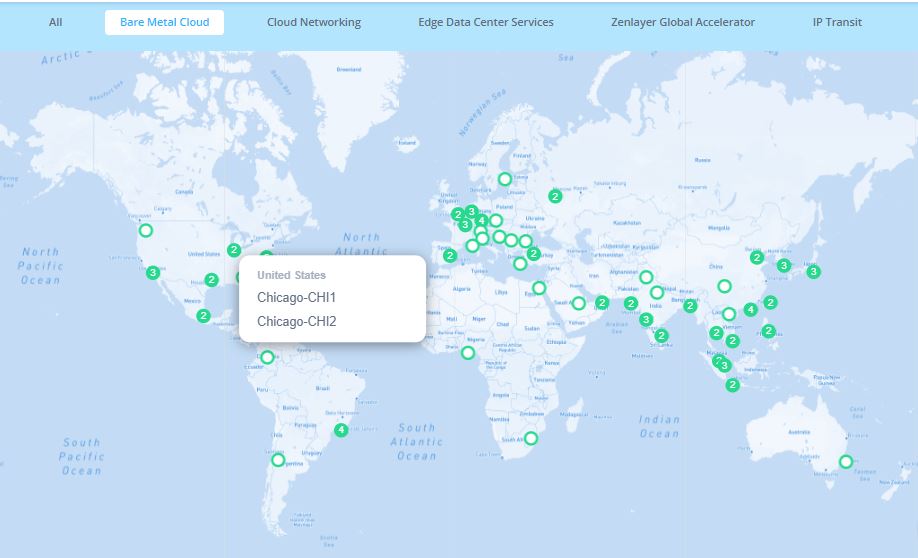Open the Cloud Networking tab
The width and height of the screenshot is (918, 558).
(314, 22)
